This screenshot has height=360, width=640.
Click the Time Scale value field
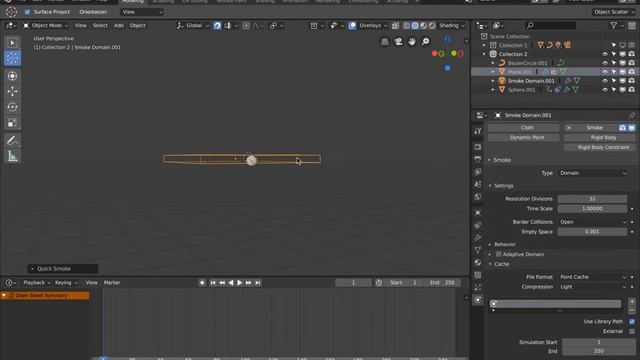coord(592,209)
